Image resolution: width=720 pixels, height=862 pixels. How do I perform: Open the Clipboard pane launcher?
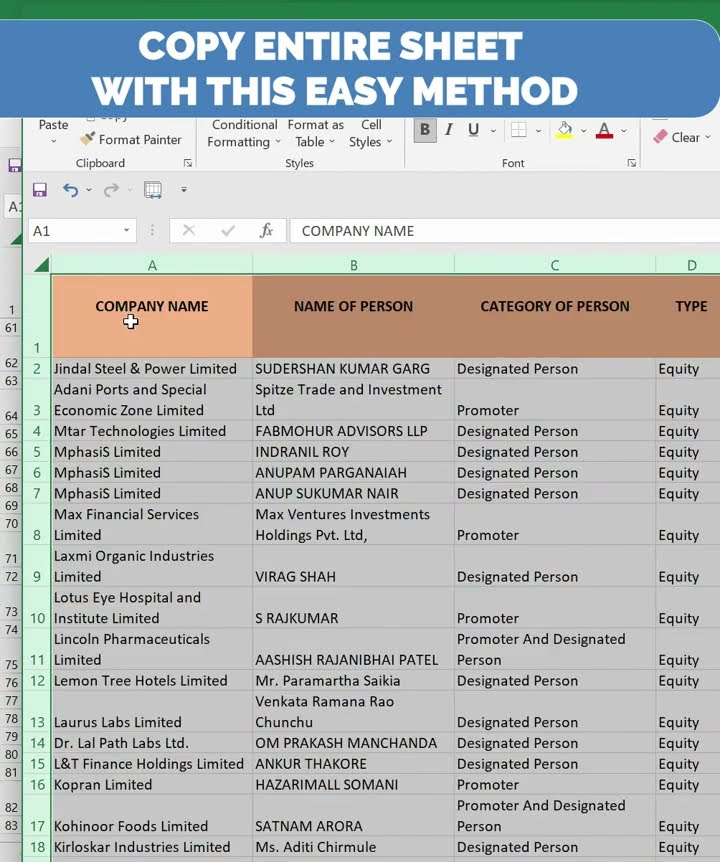188,163
